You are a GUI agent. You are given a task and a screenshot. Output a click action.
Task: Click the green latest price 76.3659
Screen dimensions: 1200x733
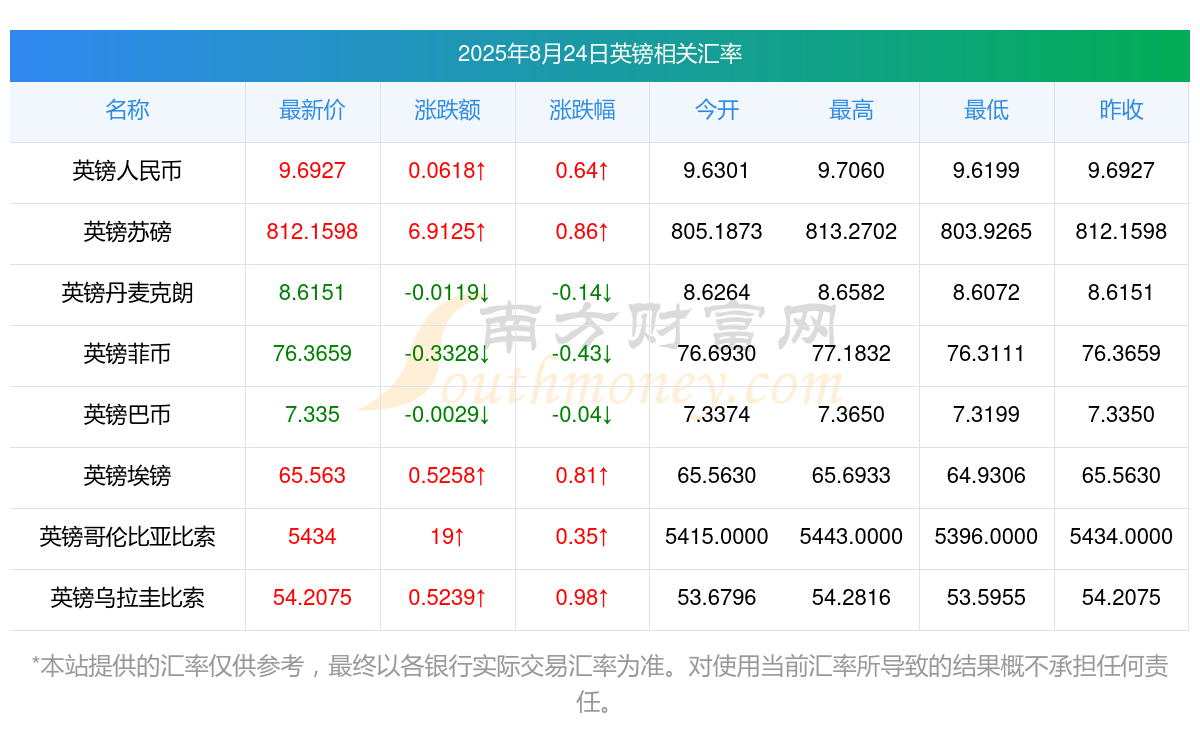point(312,354)
